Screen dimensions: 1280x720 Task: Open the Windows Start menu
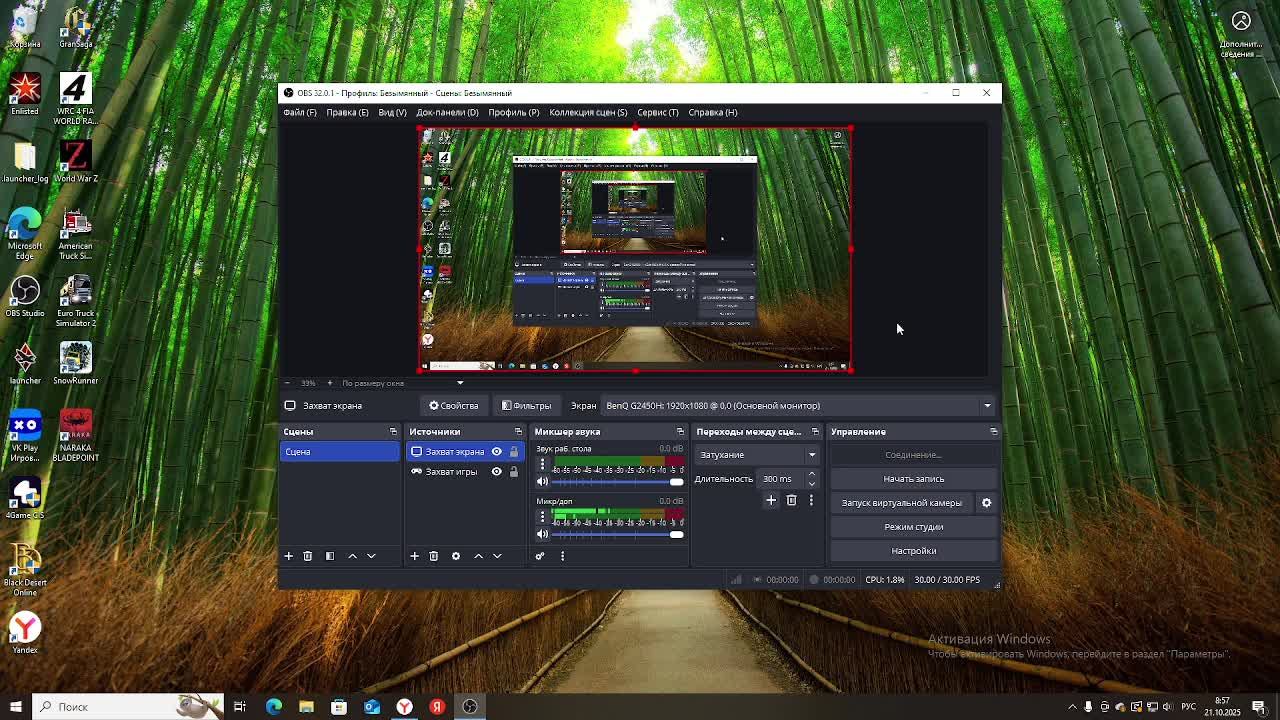(x=15, y=707)
